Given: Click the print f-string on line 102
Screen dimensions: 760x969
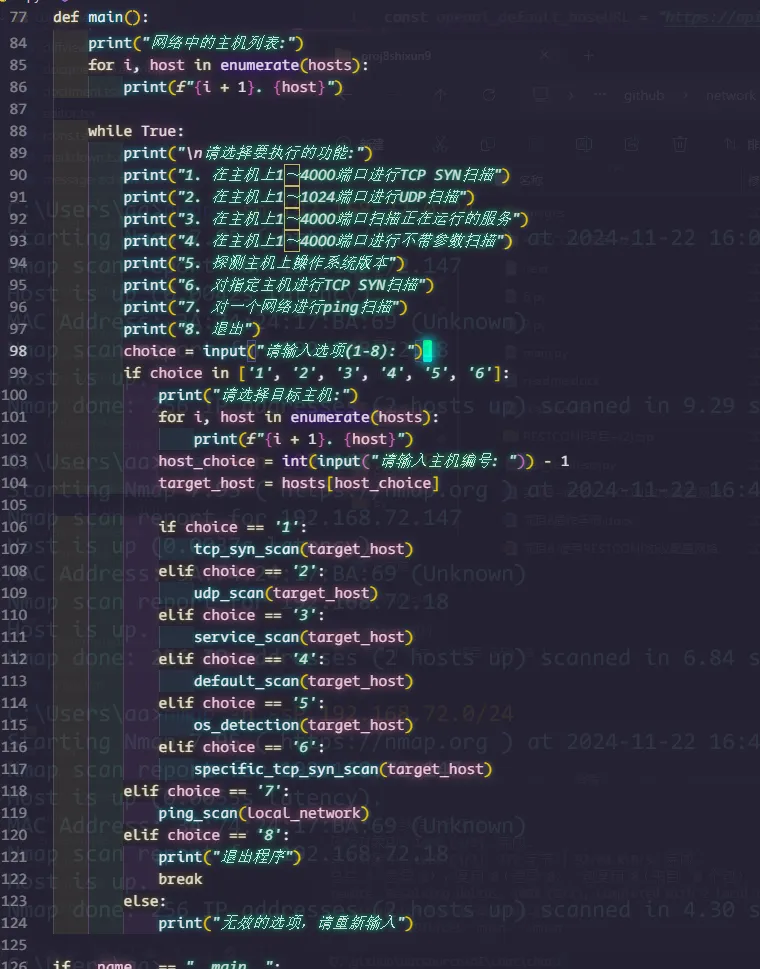Looking at the screenshot, I should (303, 439).
